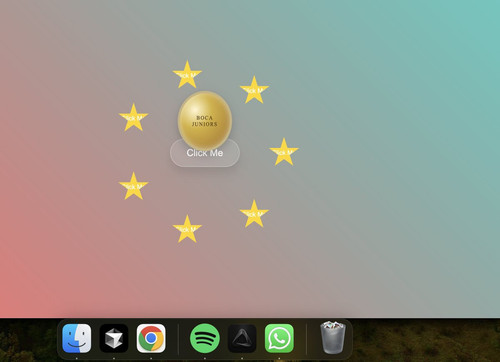500x362 pixels.
Task: Click the translucent Click Me button
Action: coord(205,153)
